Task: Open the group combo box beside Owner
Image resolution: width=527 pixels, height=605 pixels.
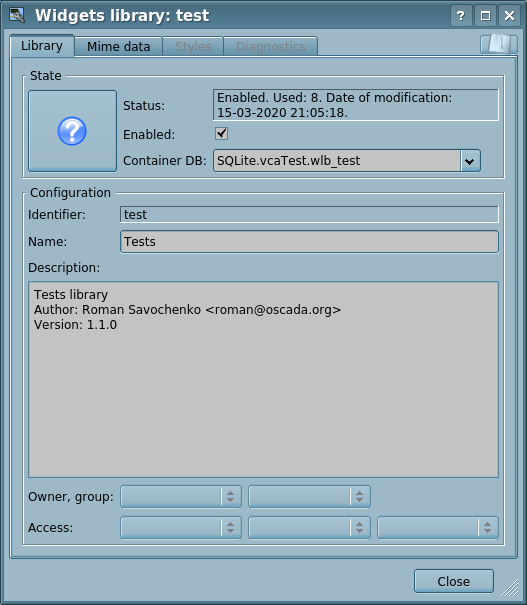Action: 309,497
